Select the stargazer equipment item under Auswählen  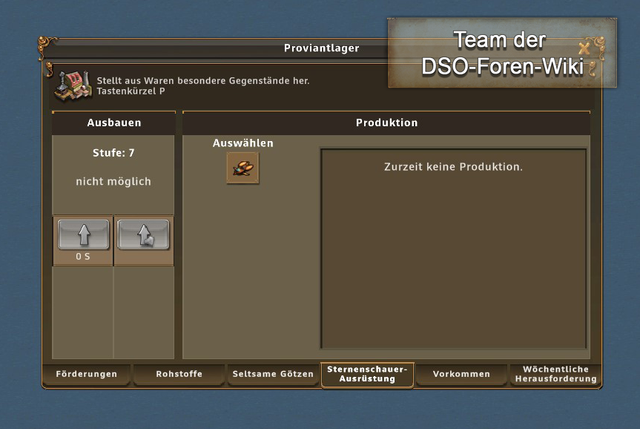coord(243,168)
